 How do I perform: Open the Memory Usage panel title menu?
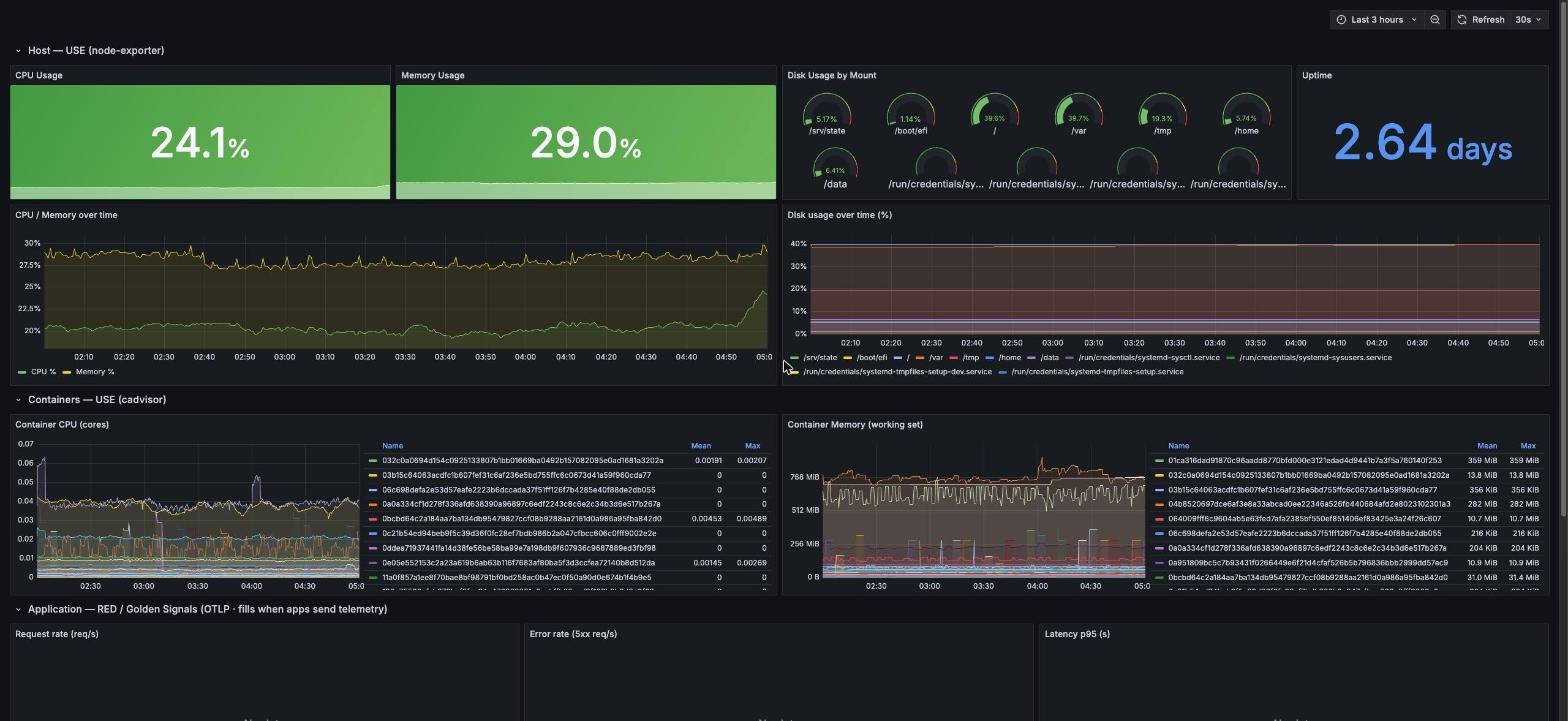pyautogui.click(x=432, y=75)
